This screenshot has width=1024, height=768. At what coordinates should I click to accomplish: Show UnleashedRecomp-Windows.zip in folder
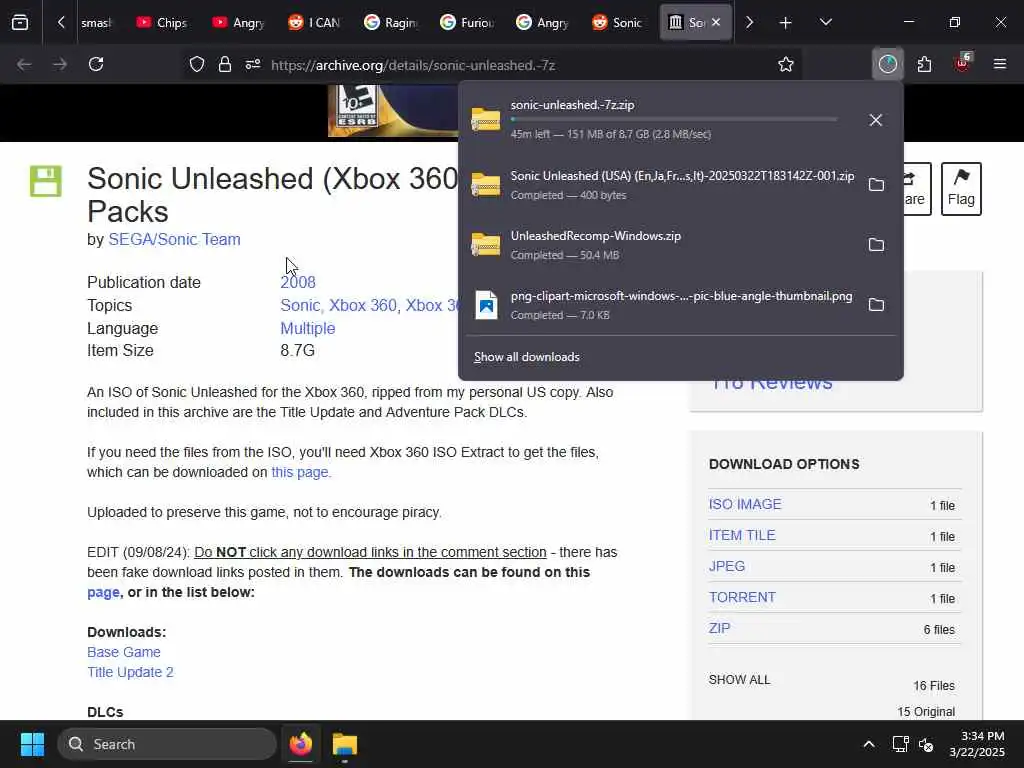click(876, 245)
